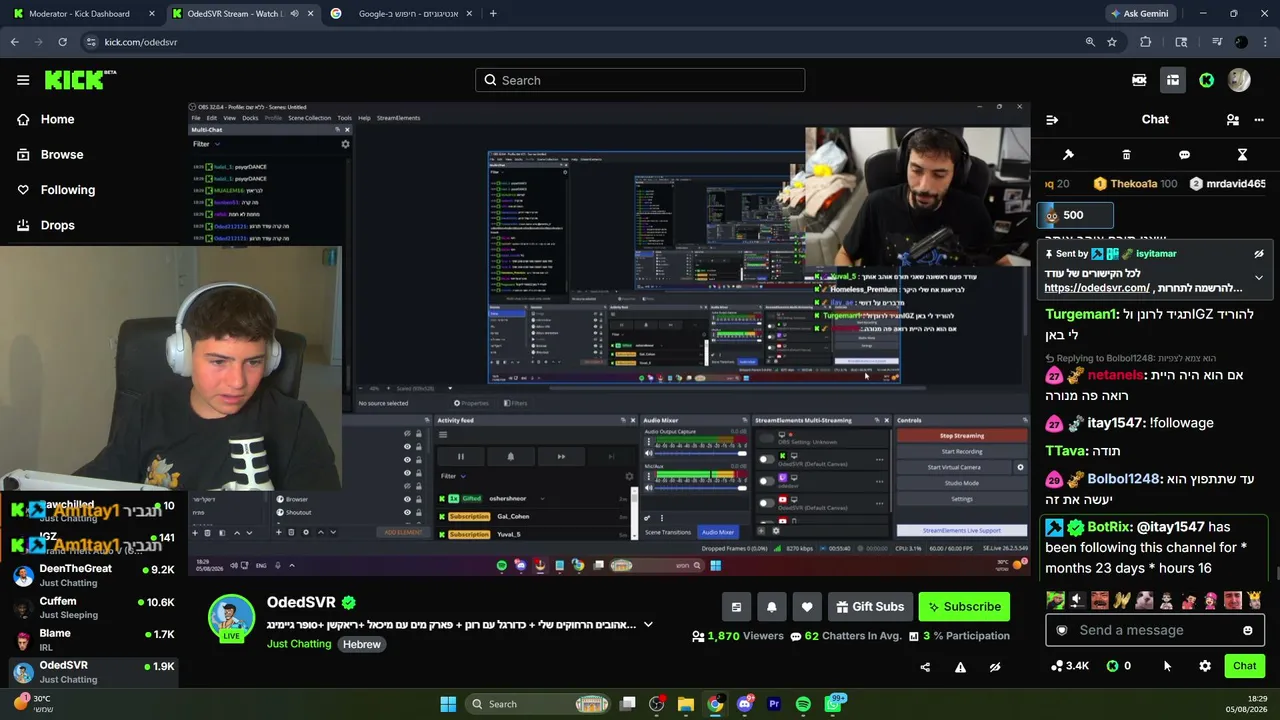Open the Just Chatting category link under OdedSVR title
This screenshot has height=720, width=1280.
coord(299,644)
